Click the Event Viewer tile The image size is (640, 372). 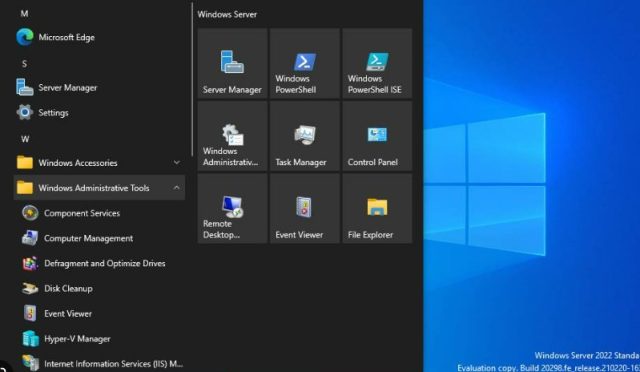(x=305, y=209)
